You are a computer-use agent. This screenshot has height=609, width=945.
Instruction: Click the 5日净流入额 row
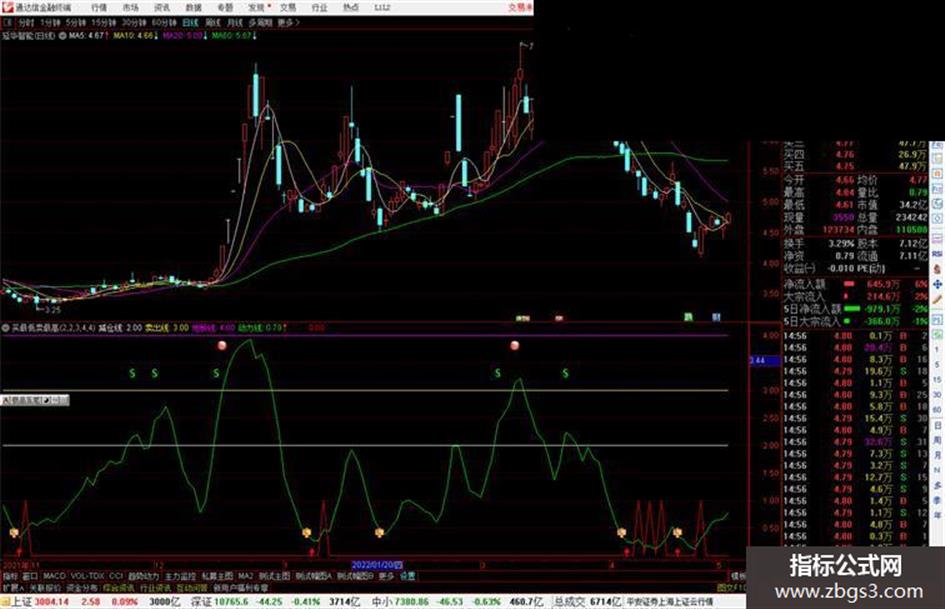pyautogui.click(x=855, y=309)
